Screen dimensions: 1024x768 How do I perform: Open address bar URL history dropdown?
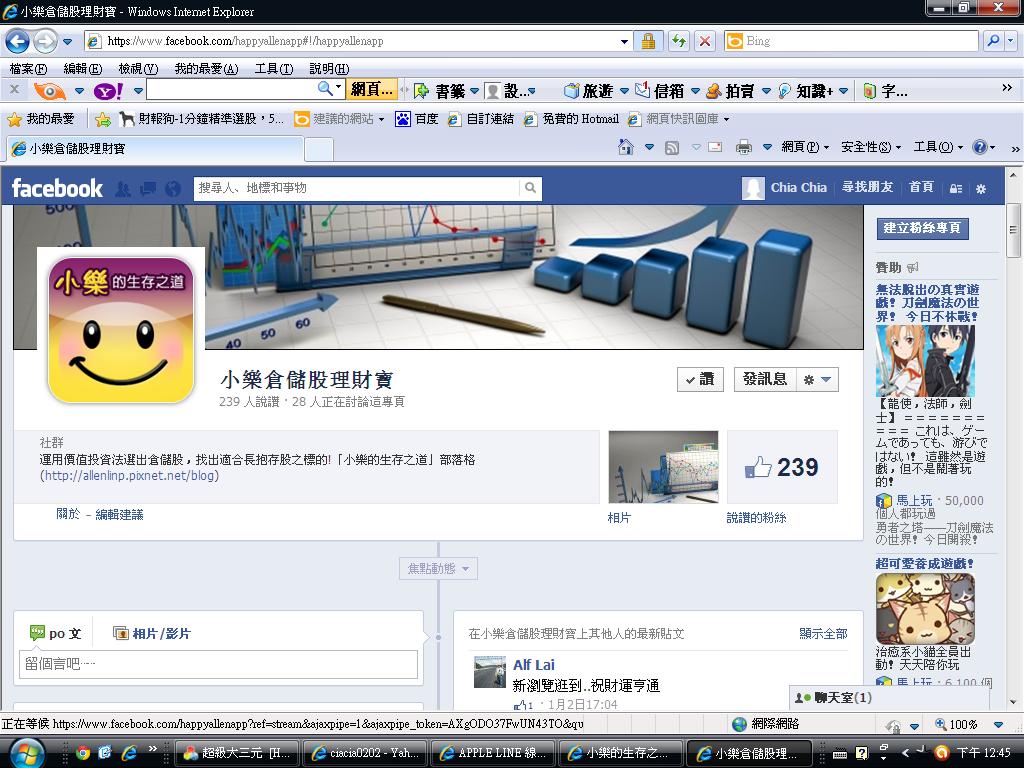624,41
